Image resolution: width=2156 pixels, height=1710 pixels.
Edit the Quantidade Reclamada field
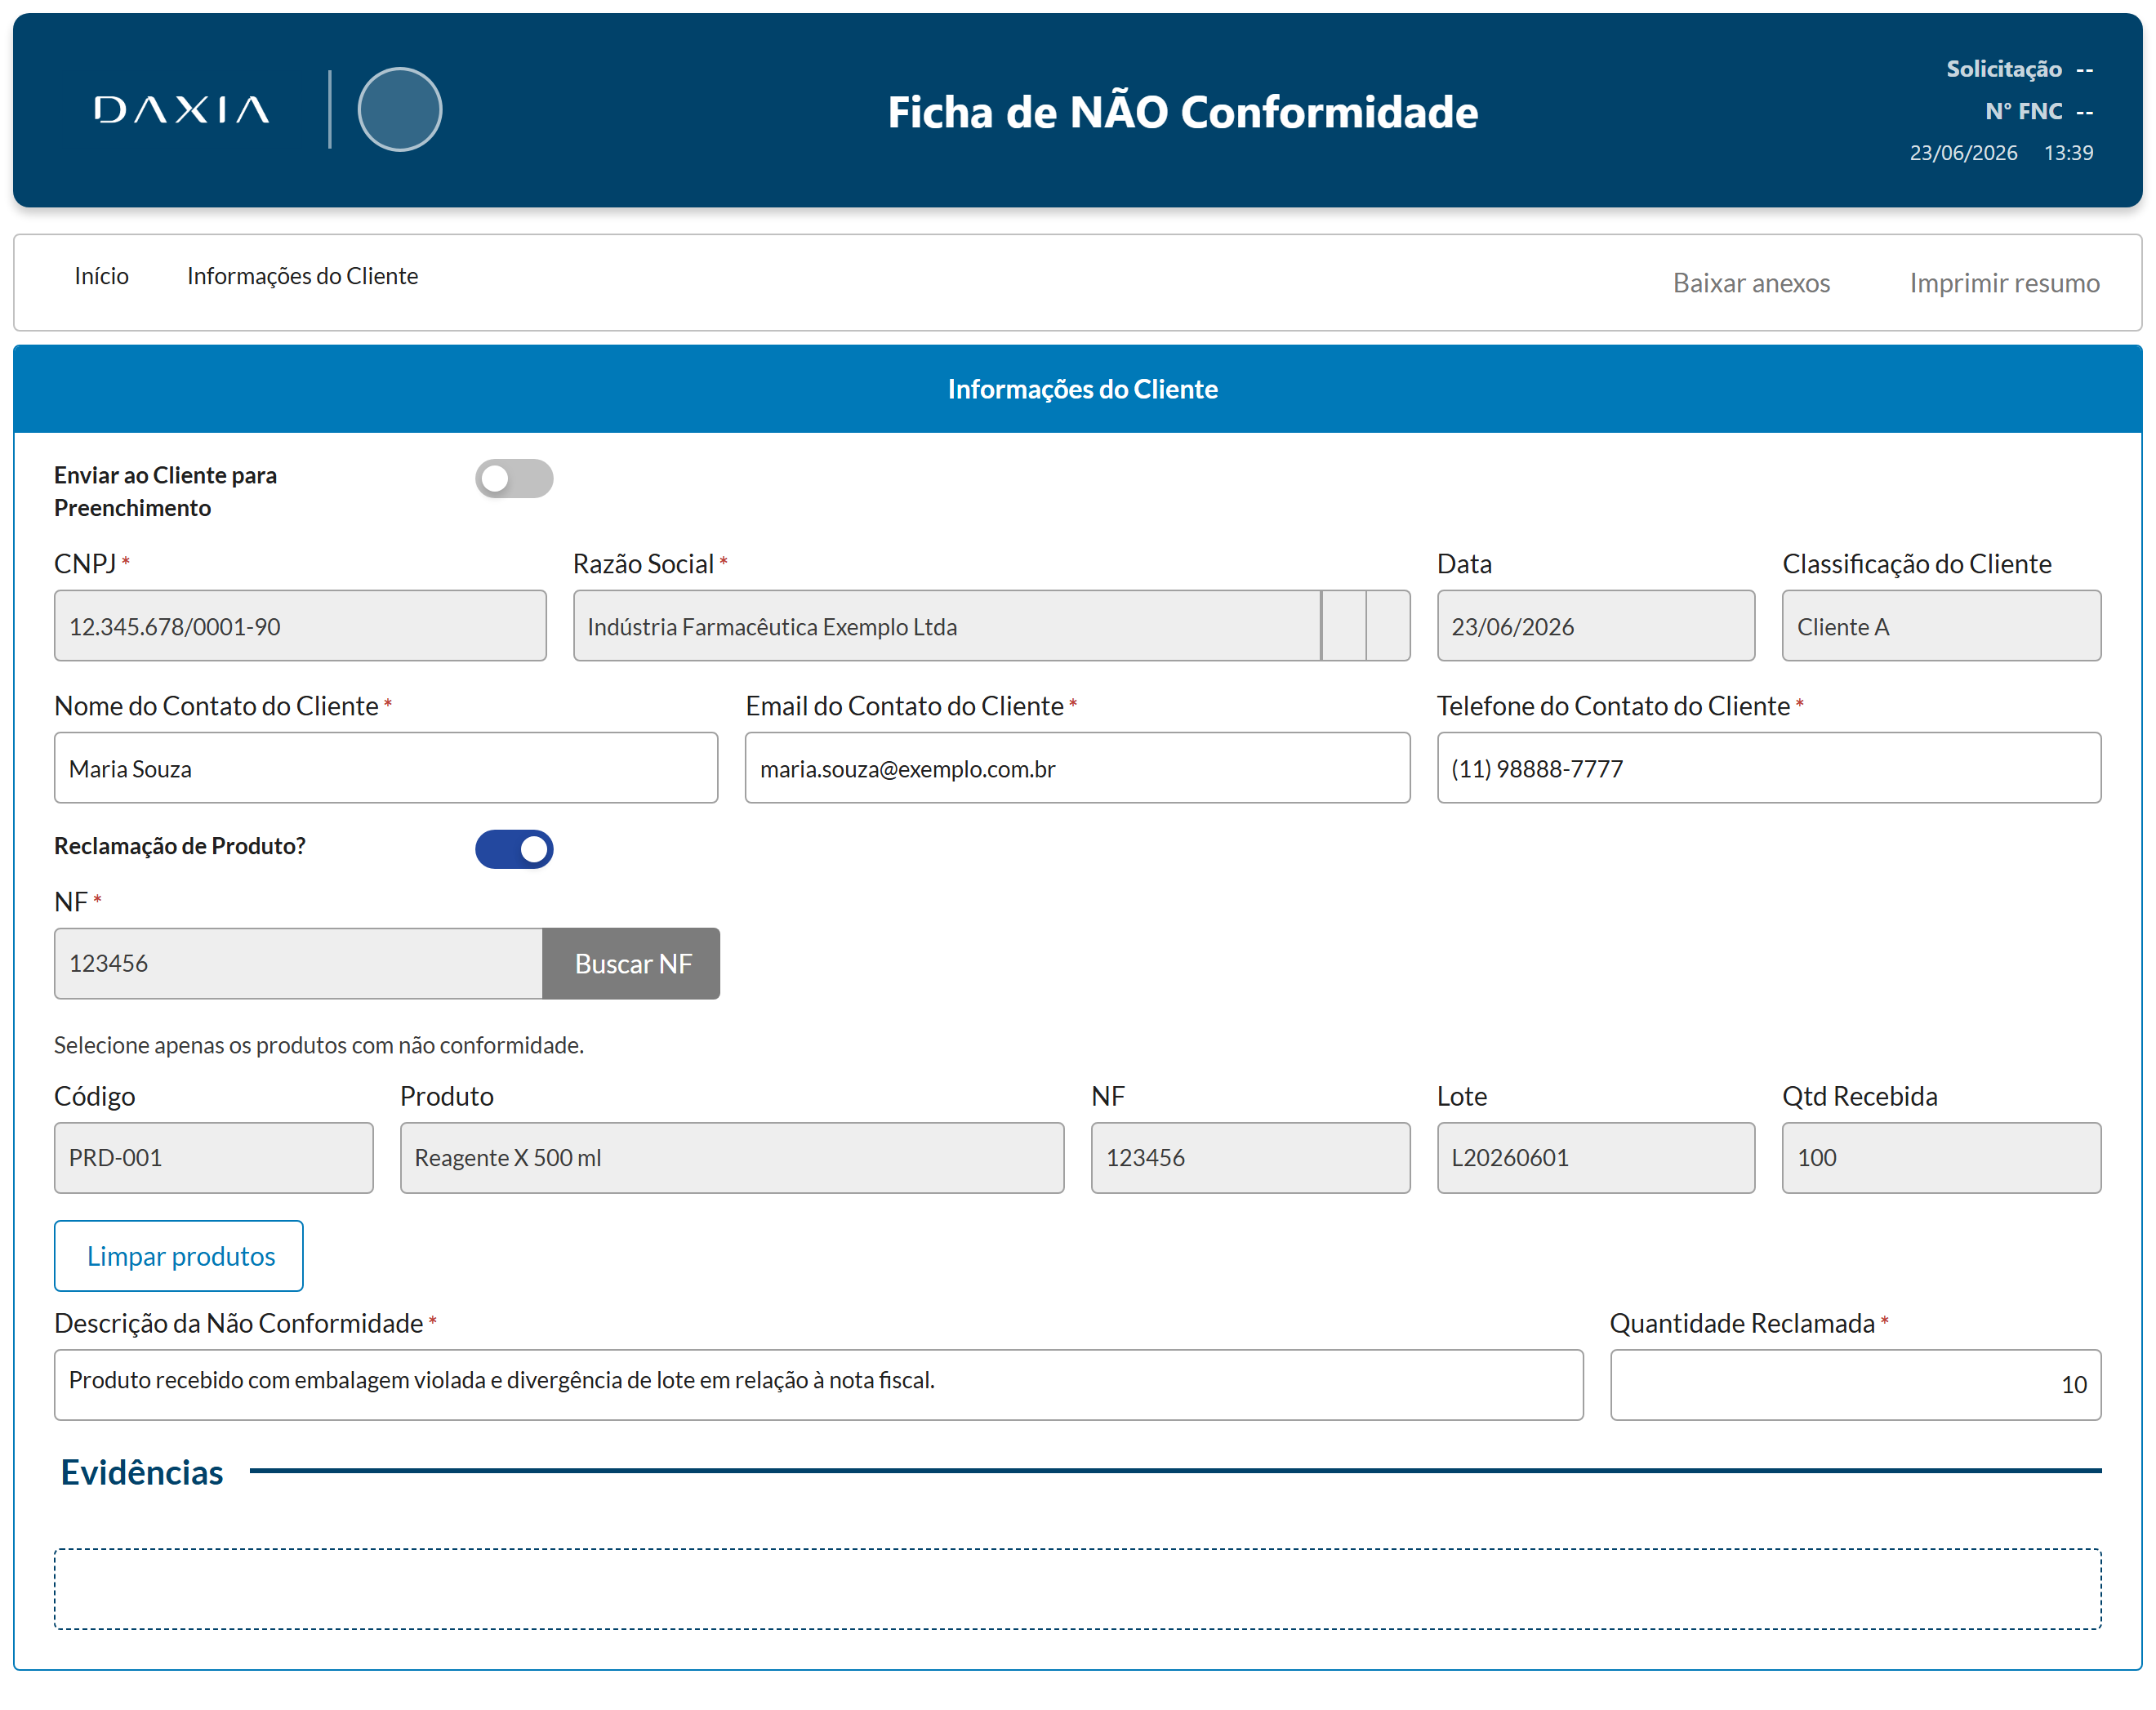(1855, 1384)
